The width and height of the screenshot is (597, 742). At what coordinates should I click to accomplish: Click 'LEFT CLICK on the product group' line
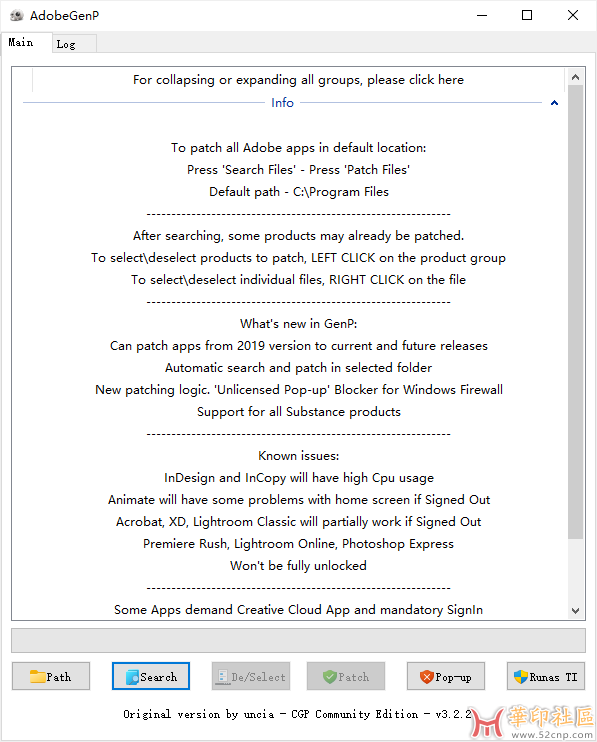click(298, 257)
